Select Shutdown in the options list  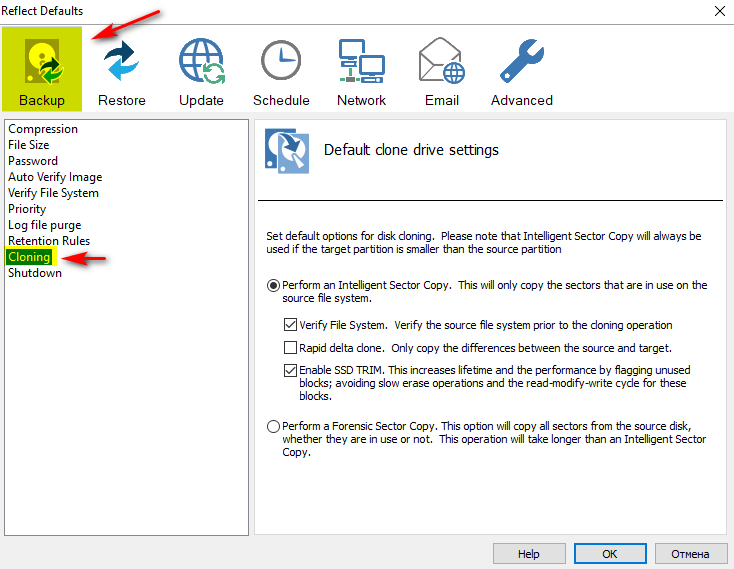click(x=35, y=273)
